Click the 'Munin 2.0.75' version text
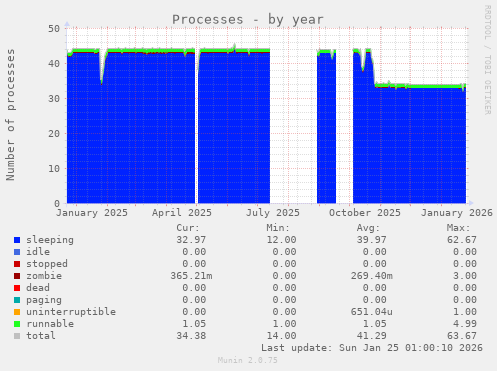 pyautogui.click(x=248, y=360)
